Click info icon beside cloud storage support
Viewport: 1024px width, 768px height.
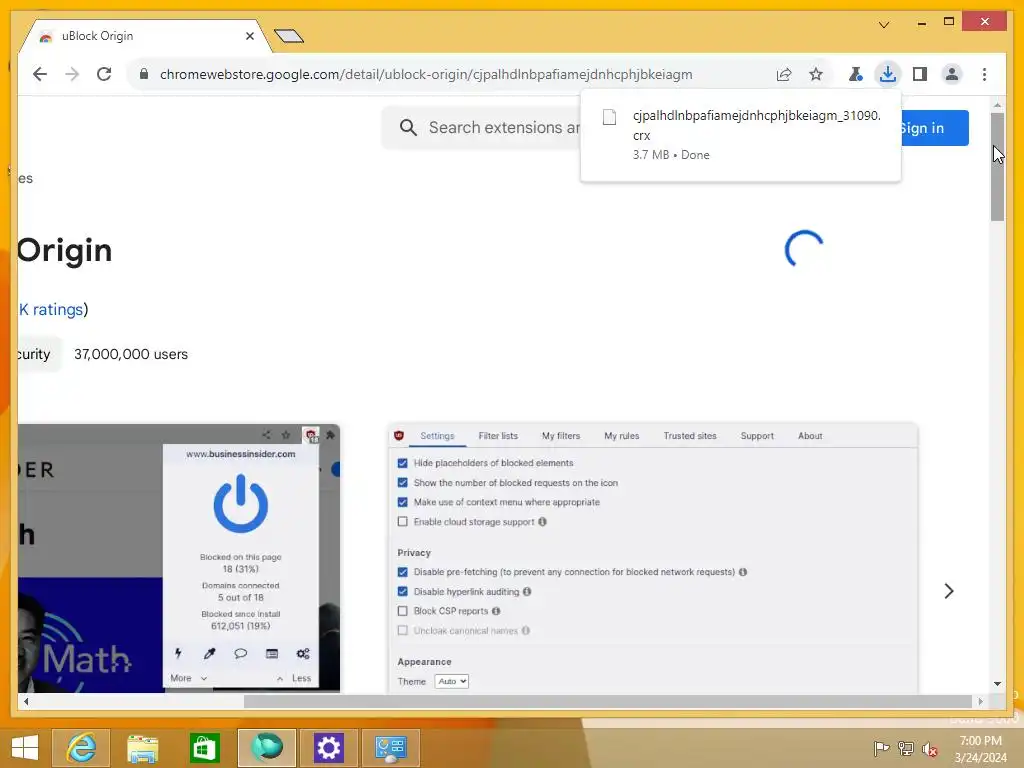(x=542, y=522)
